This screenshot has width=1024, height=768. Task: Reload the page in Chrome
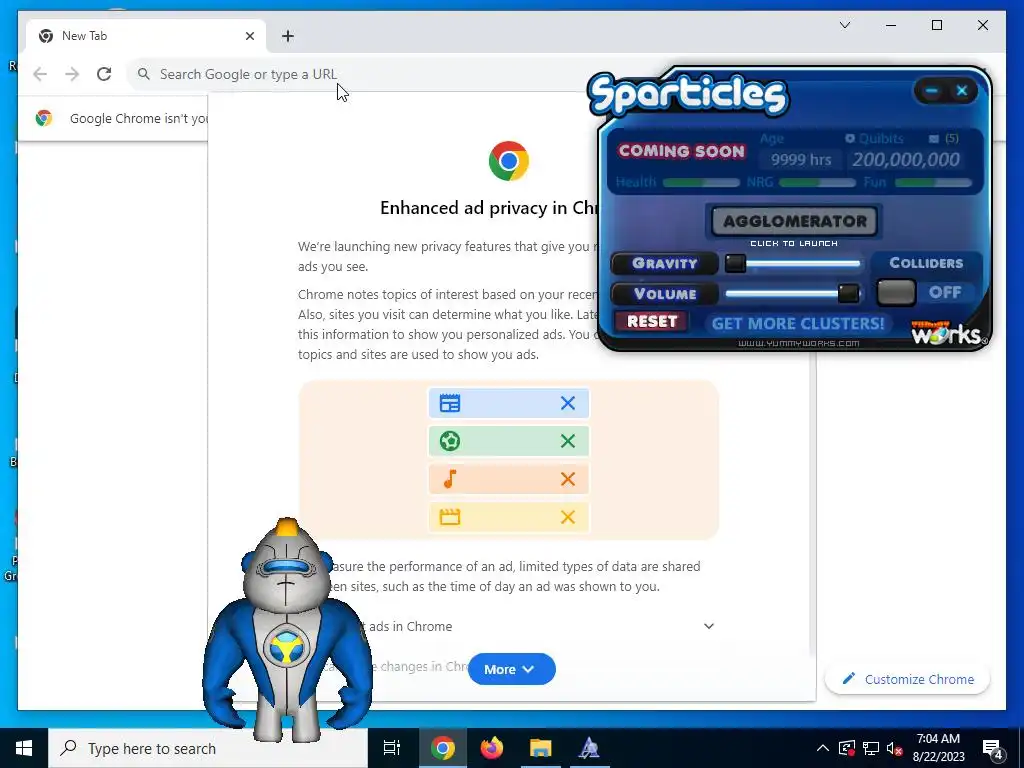[x=104, y=74]
